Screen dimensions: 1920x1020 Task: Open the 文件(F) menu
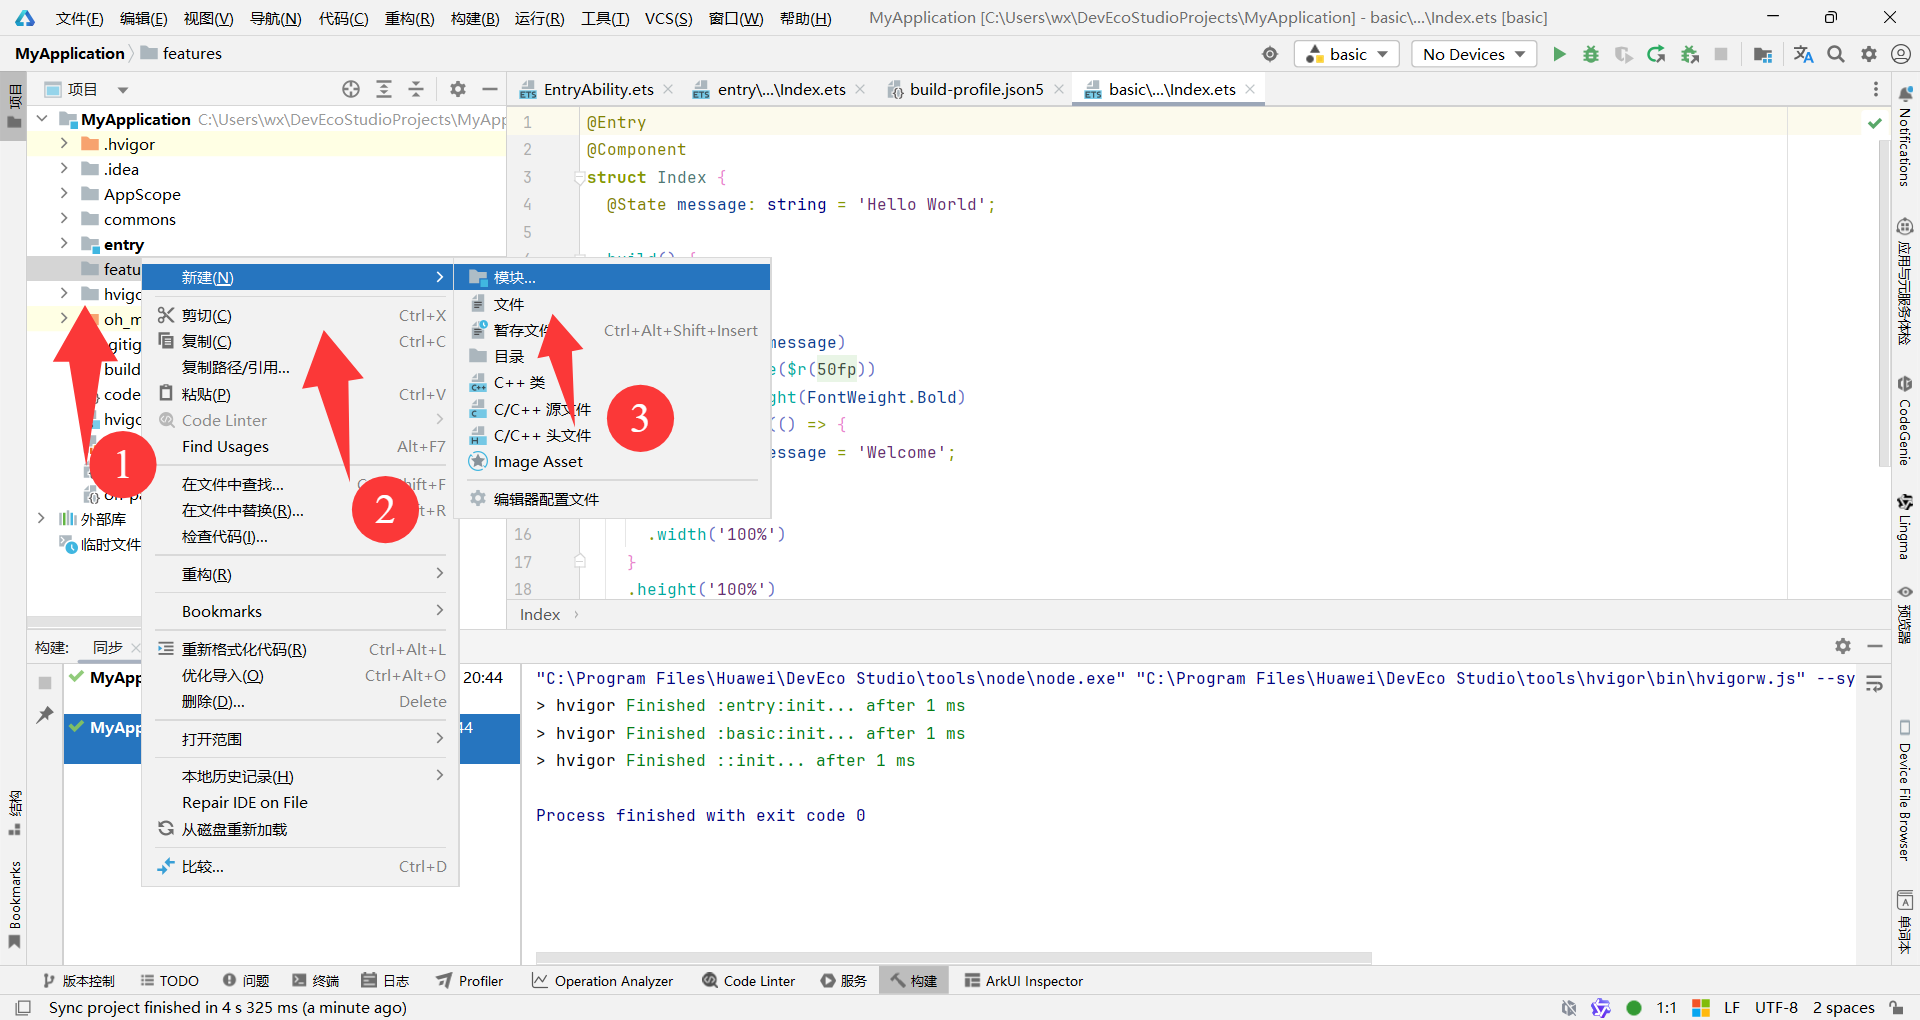(x=79, y=18)
